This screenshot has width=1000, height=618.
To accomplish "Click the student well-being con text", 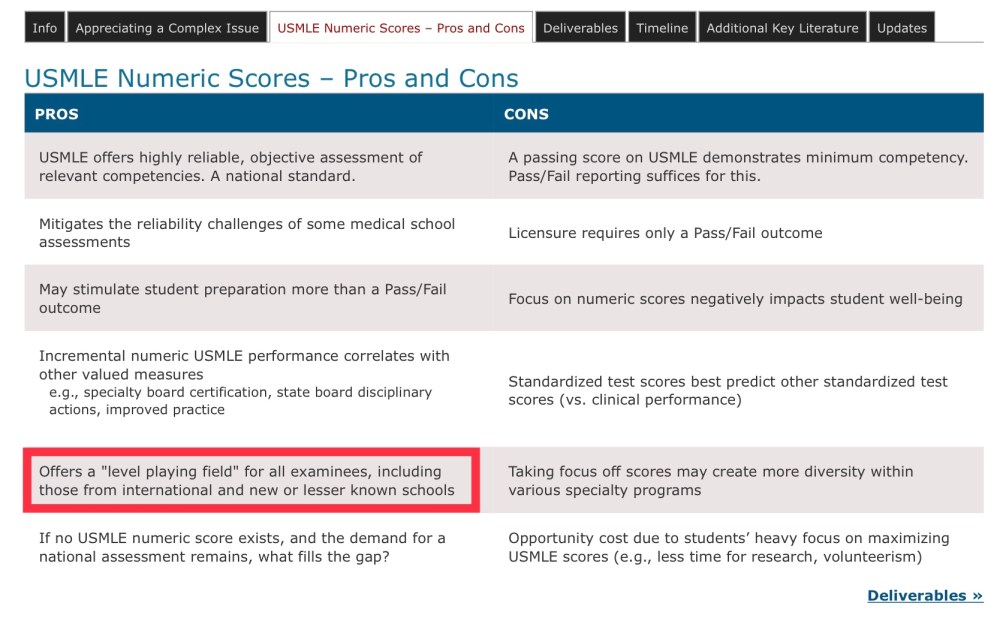I will (735, 299).
